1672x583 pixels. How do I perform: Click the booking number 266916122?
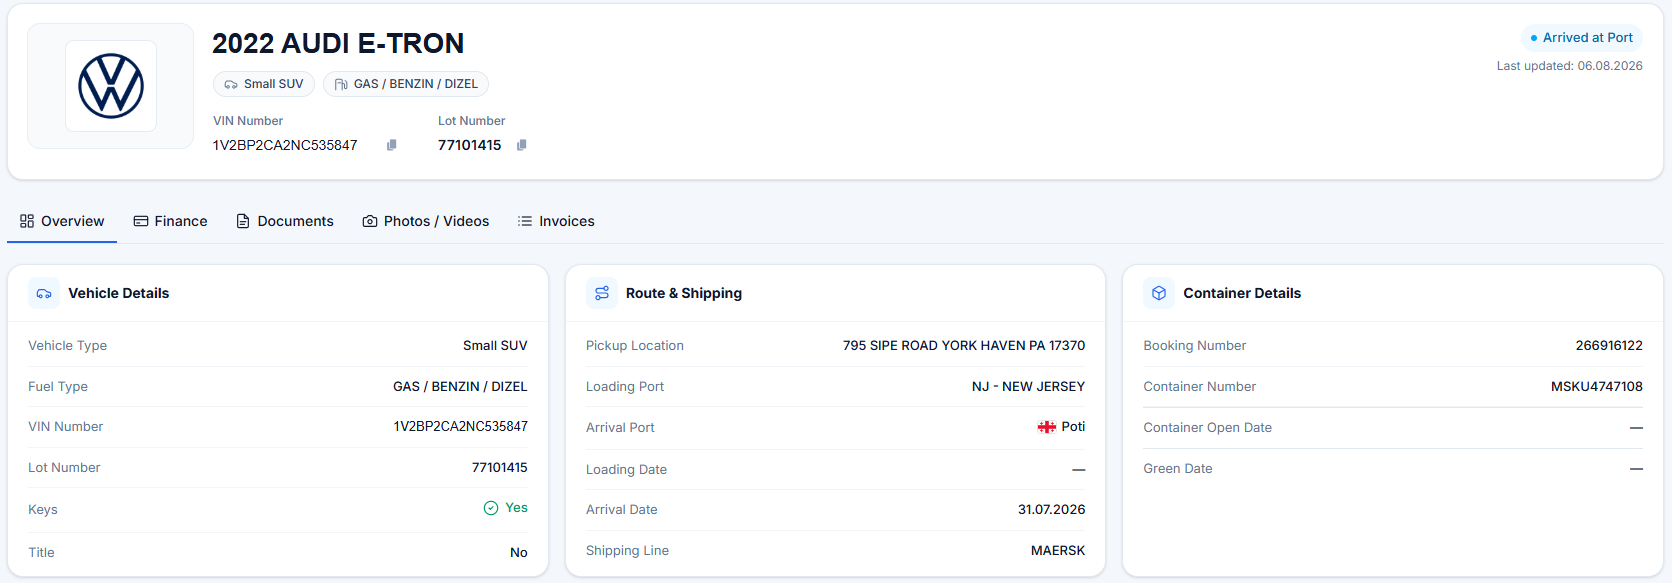pos(1609,346)
